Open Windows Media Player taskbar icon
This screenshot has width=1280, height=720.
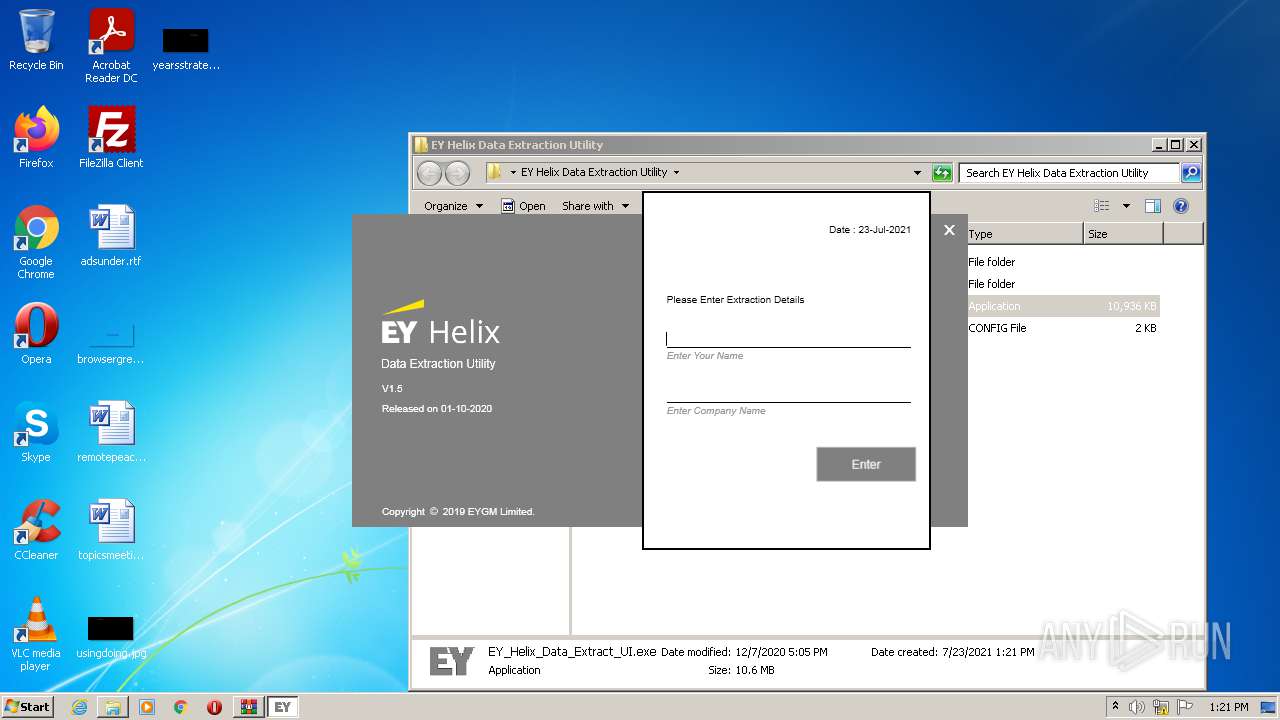click(147, 707)
